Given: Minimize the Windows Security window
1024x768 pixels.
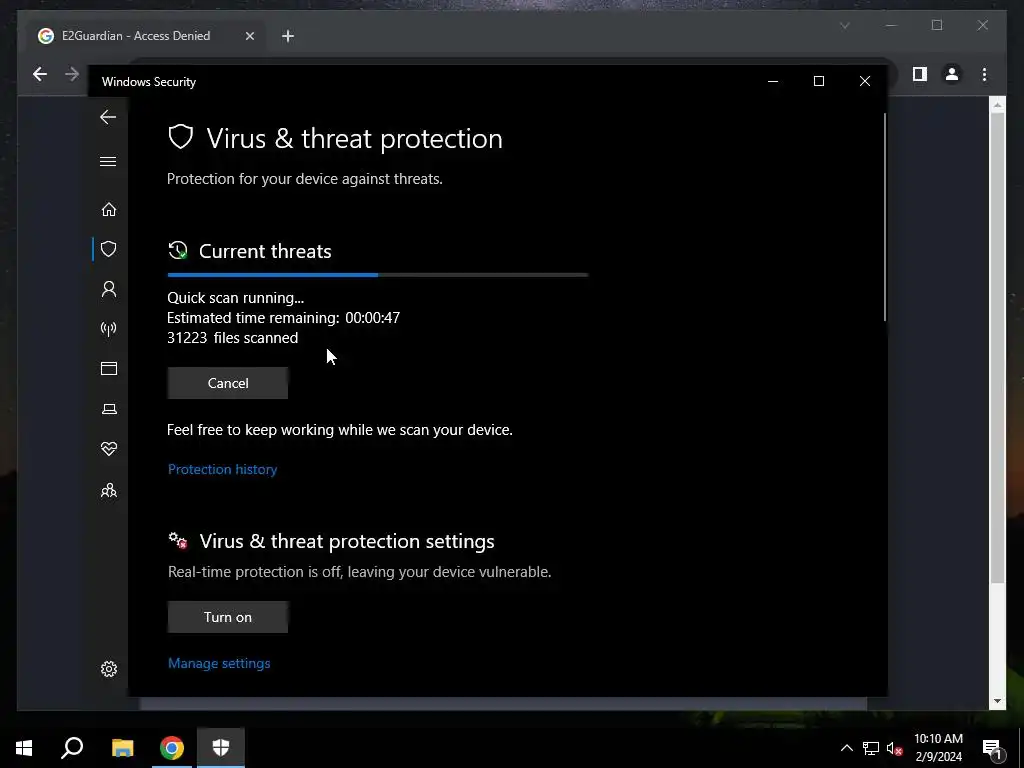Looking at the screenshot, I should (x=773, y=81).
